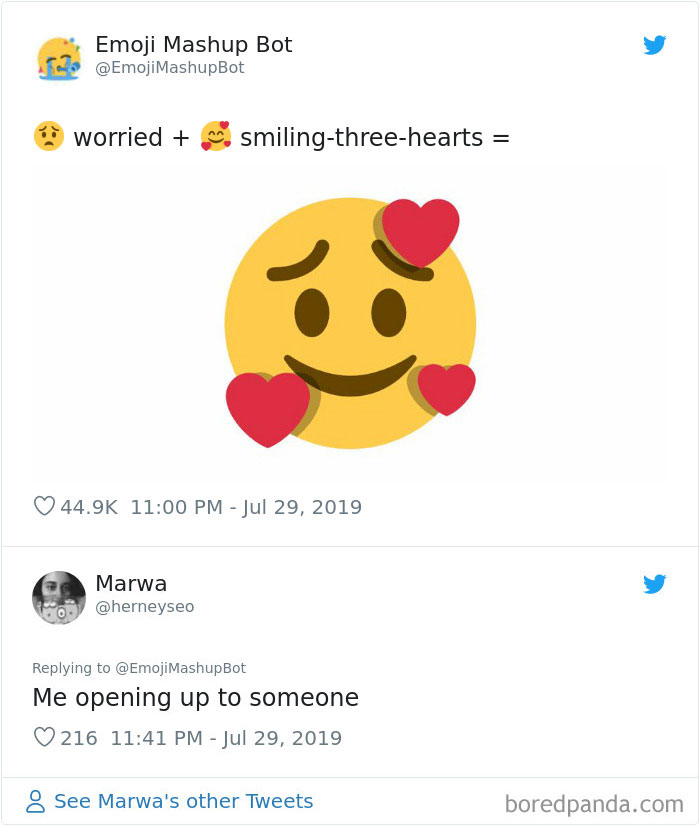Click the Emoji Mashup Bot profile avatar
Viewport: 700px width, 826px height.
click(59, 57)
